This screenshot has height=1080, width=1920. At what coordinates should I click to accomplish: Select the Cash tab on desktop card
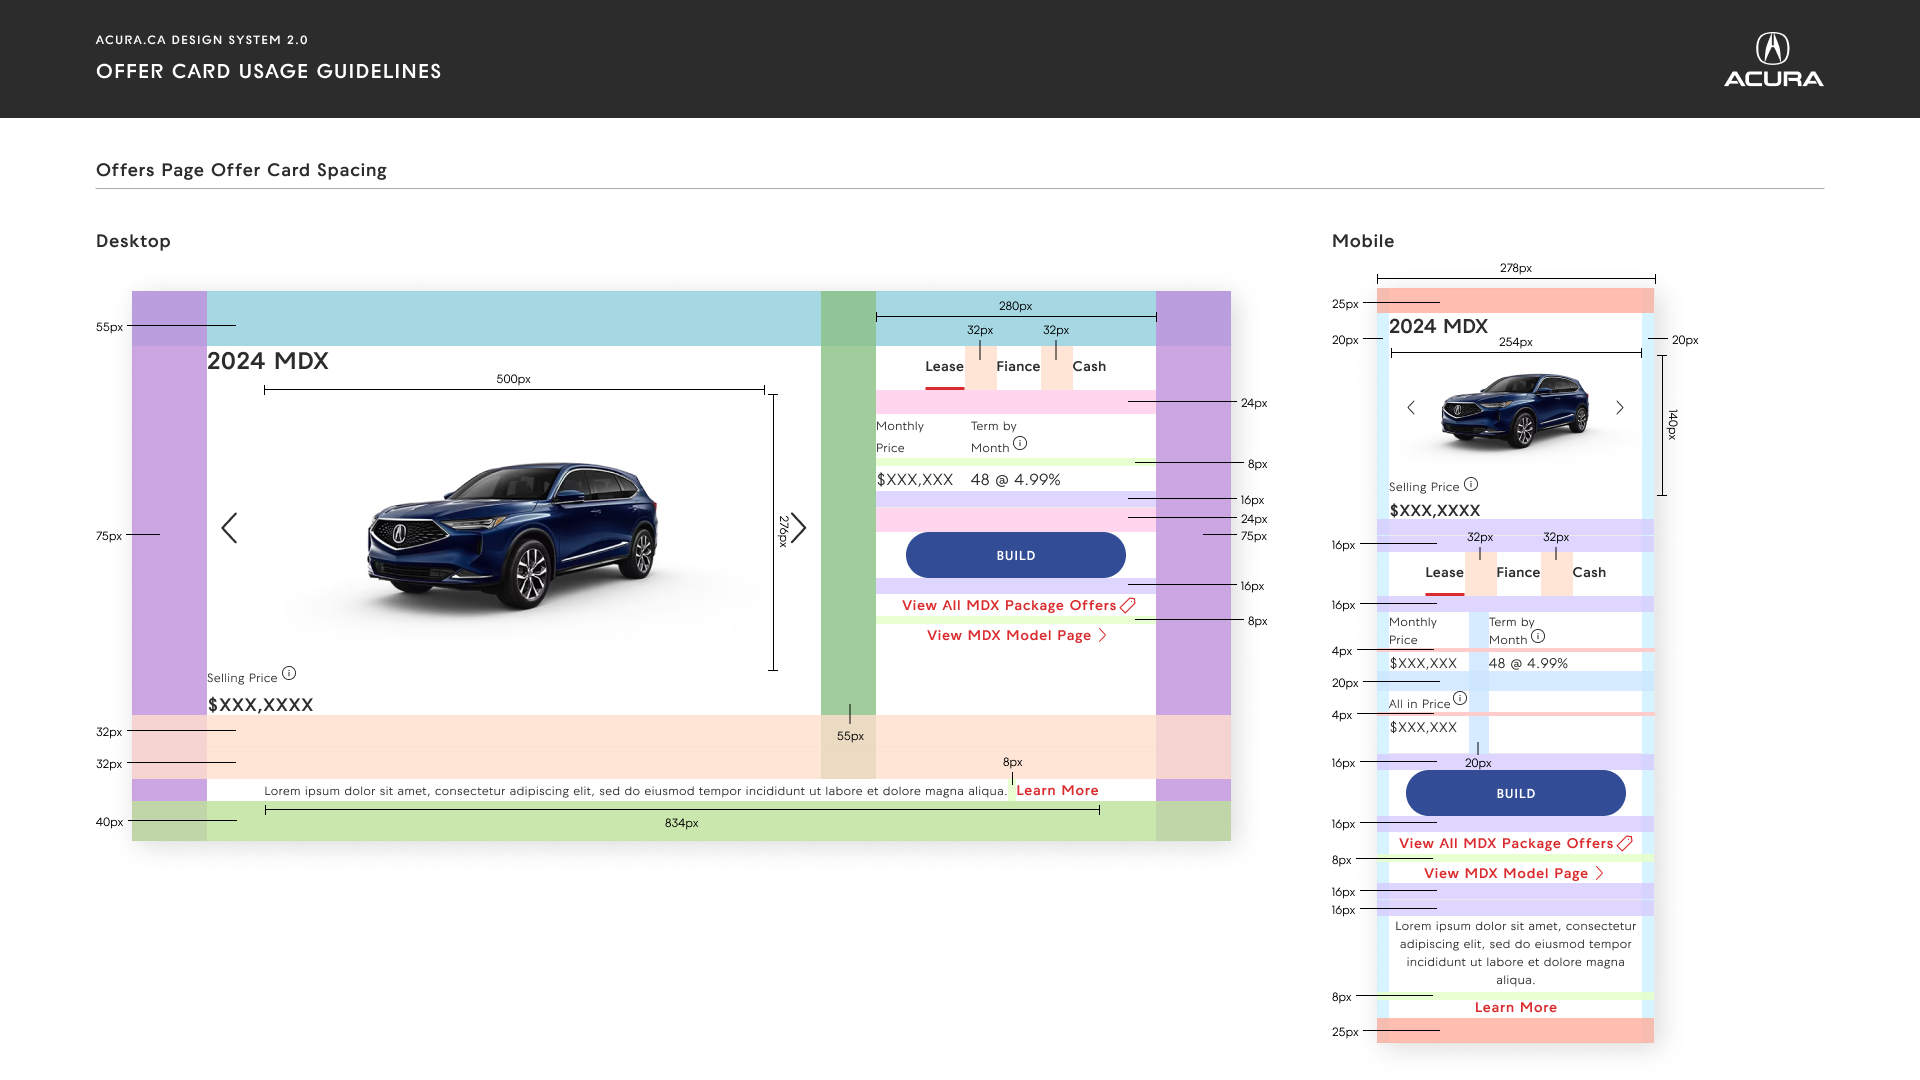(1089, 367)
